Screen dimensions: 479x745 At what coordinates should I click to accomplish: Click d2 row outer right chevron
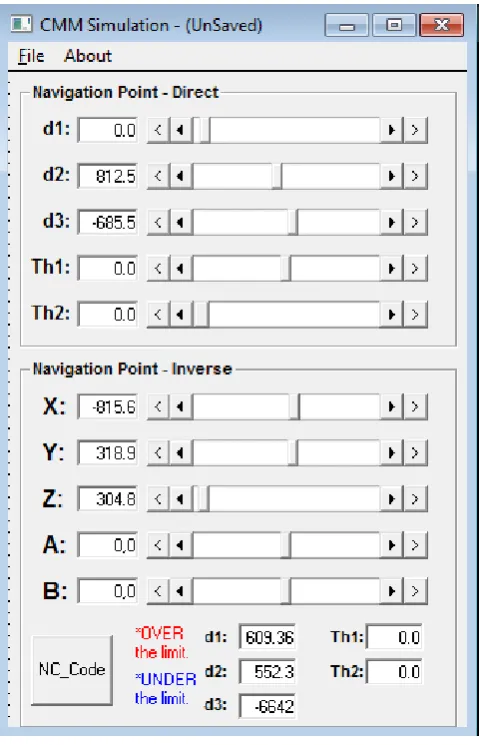(415, 176)
